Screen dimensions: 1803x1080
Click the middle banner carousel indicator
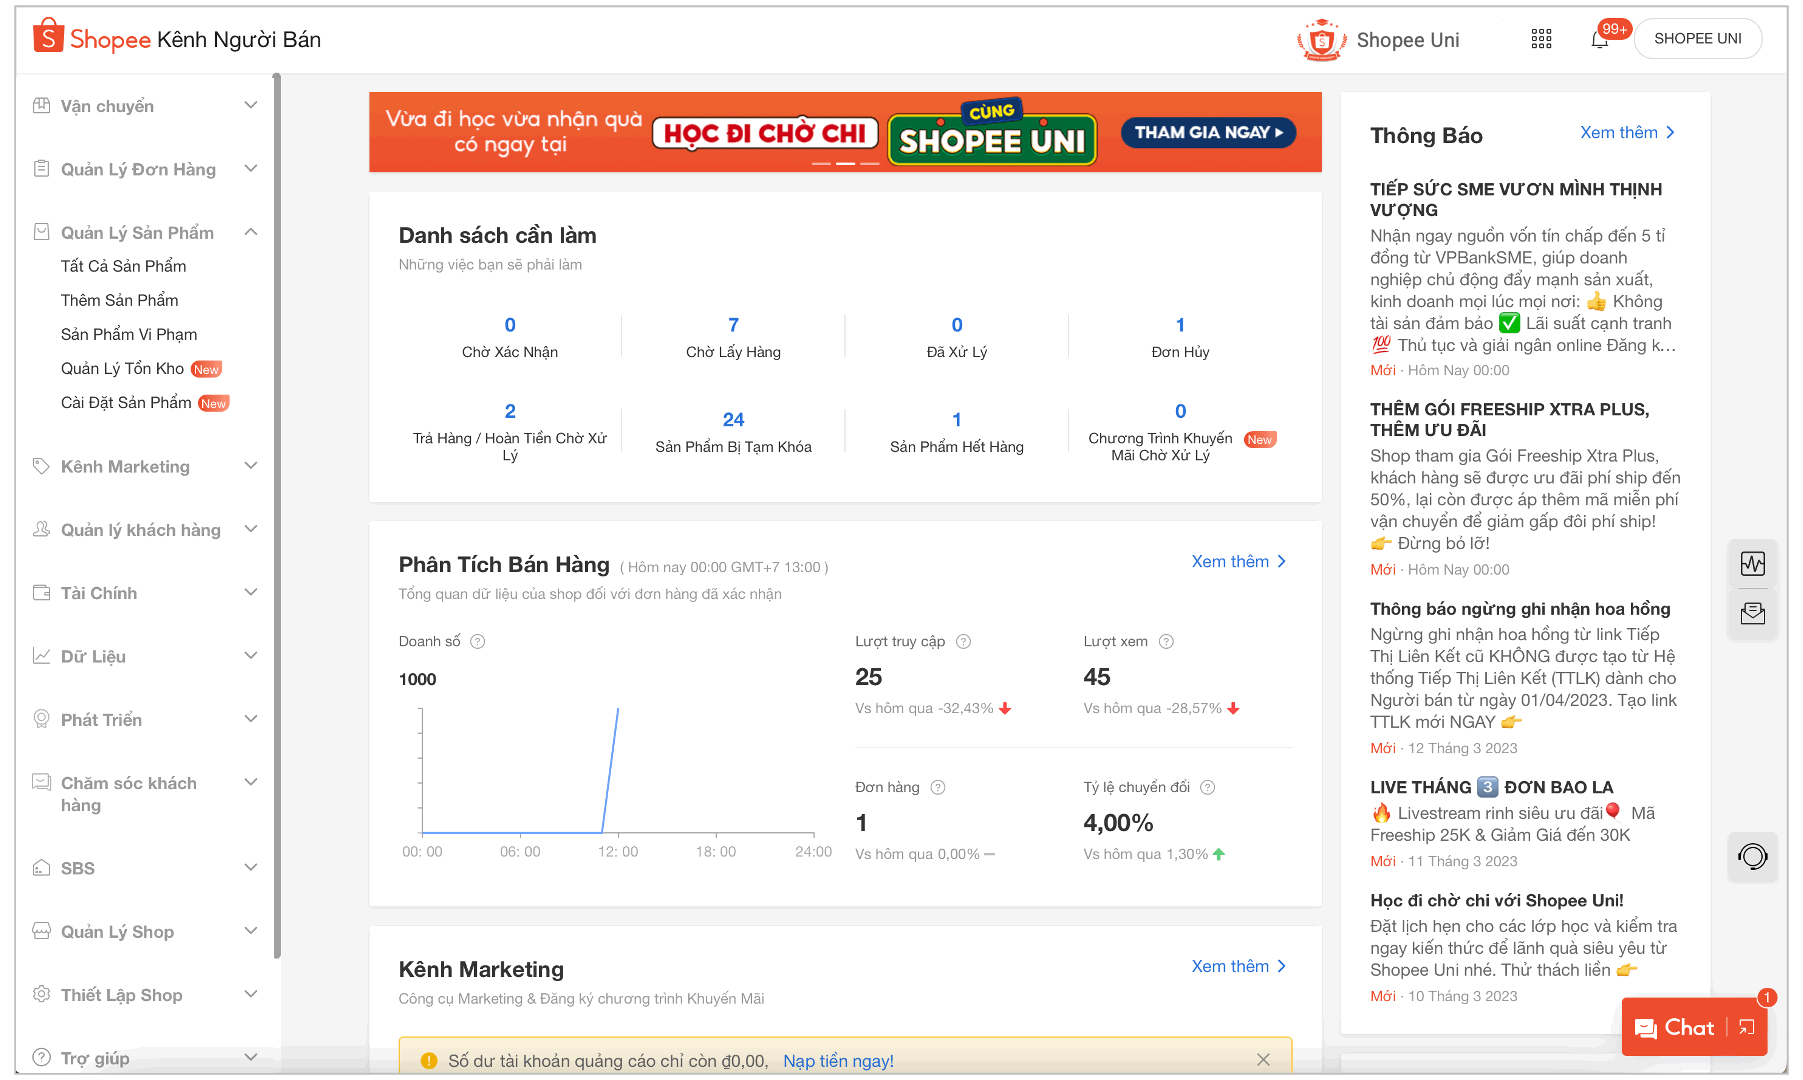click(845, 163)
